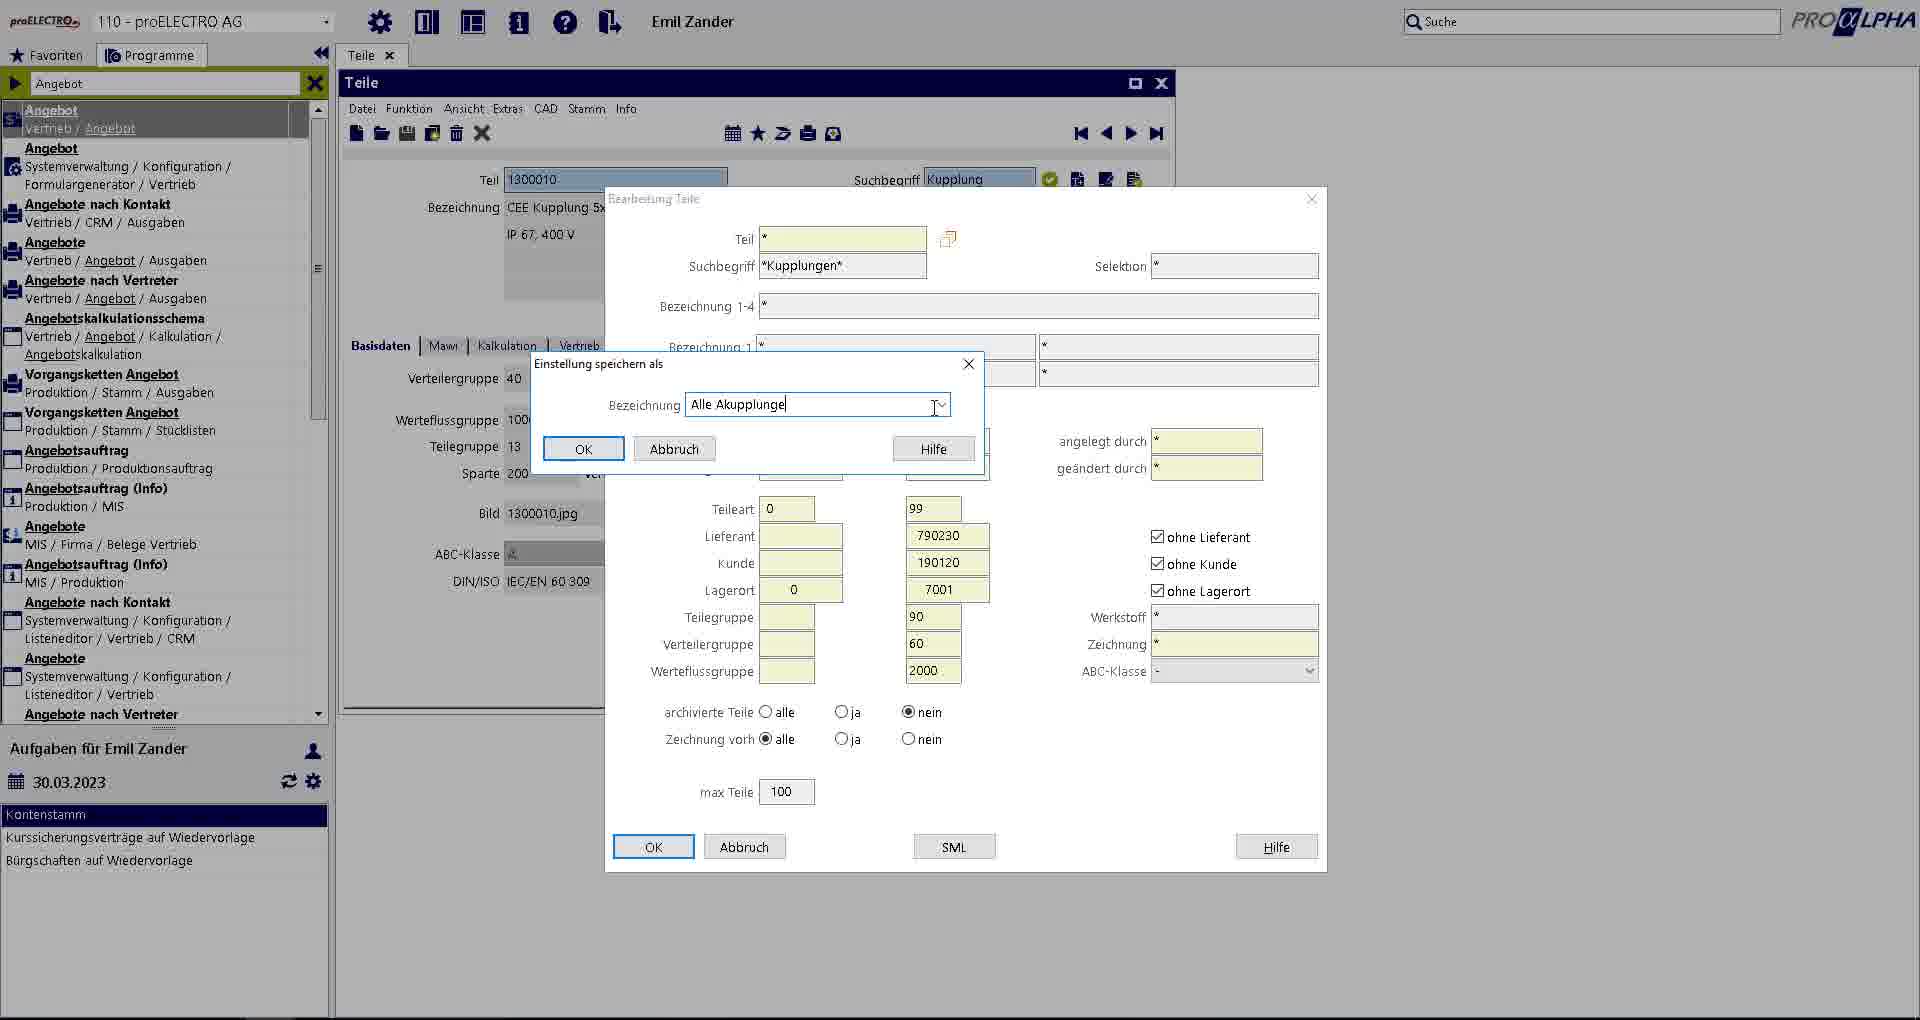Viewport: 1920px width, 1020px height.
Task: Click the max Teile input field
Action: [x=787, y=792]
